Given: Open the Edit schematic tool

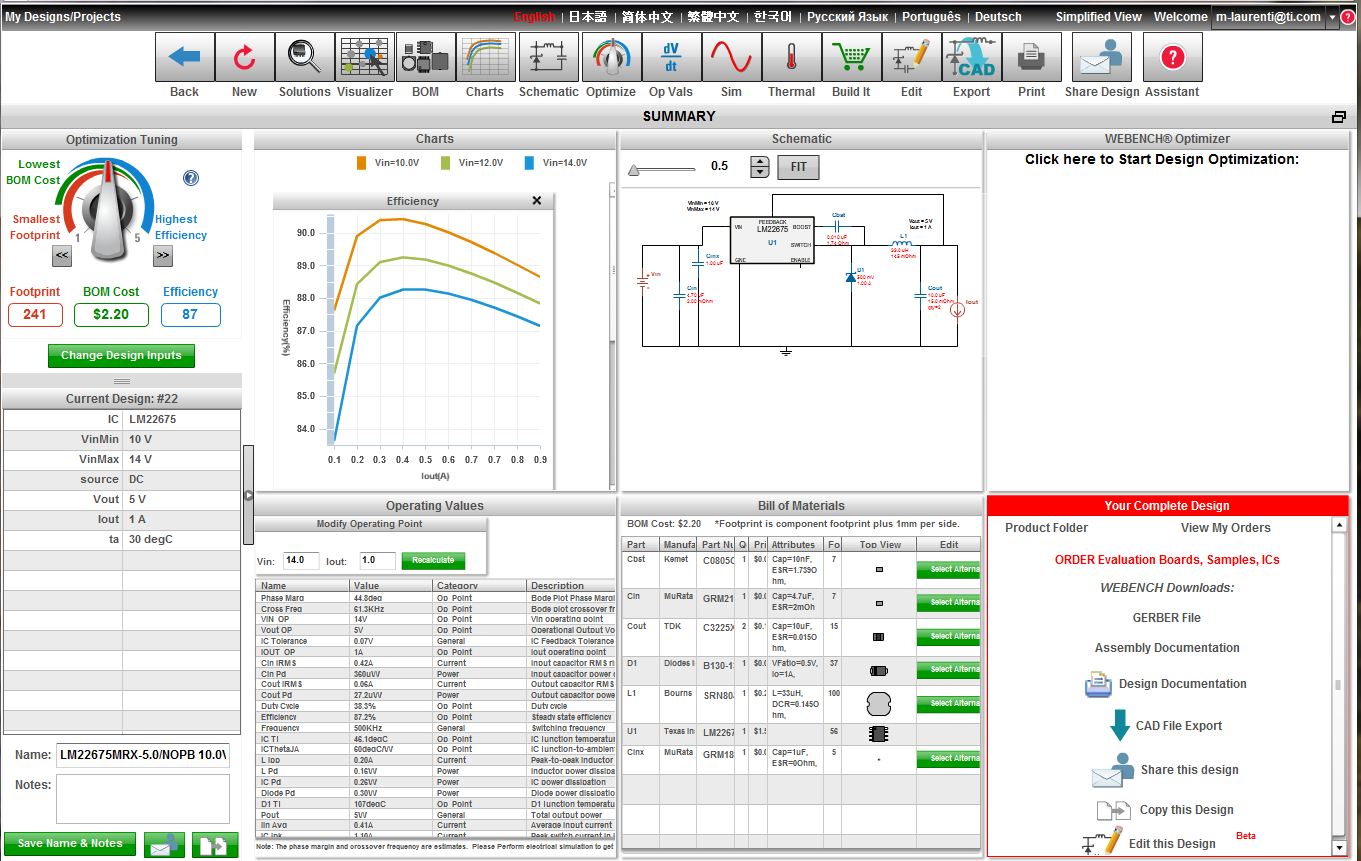Looking at the screenshot, I should pyautogui.click(x=911, y=57).
